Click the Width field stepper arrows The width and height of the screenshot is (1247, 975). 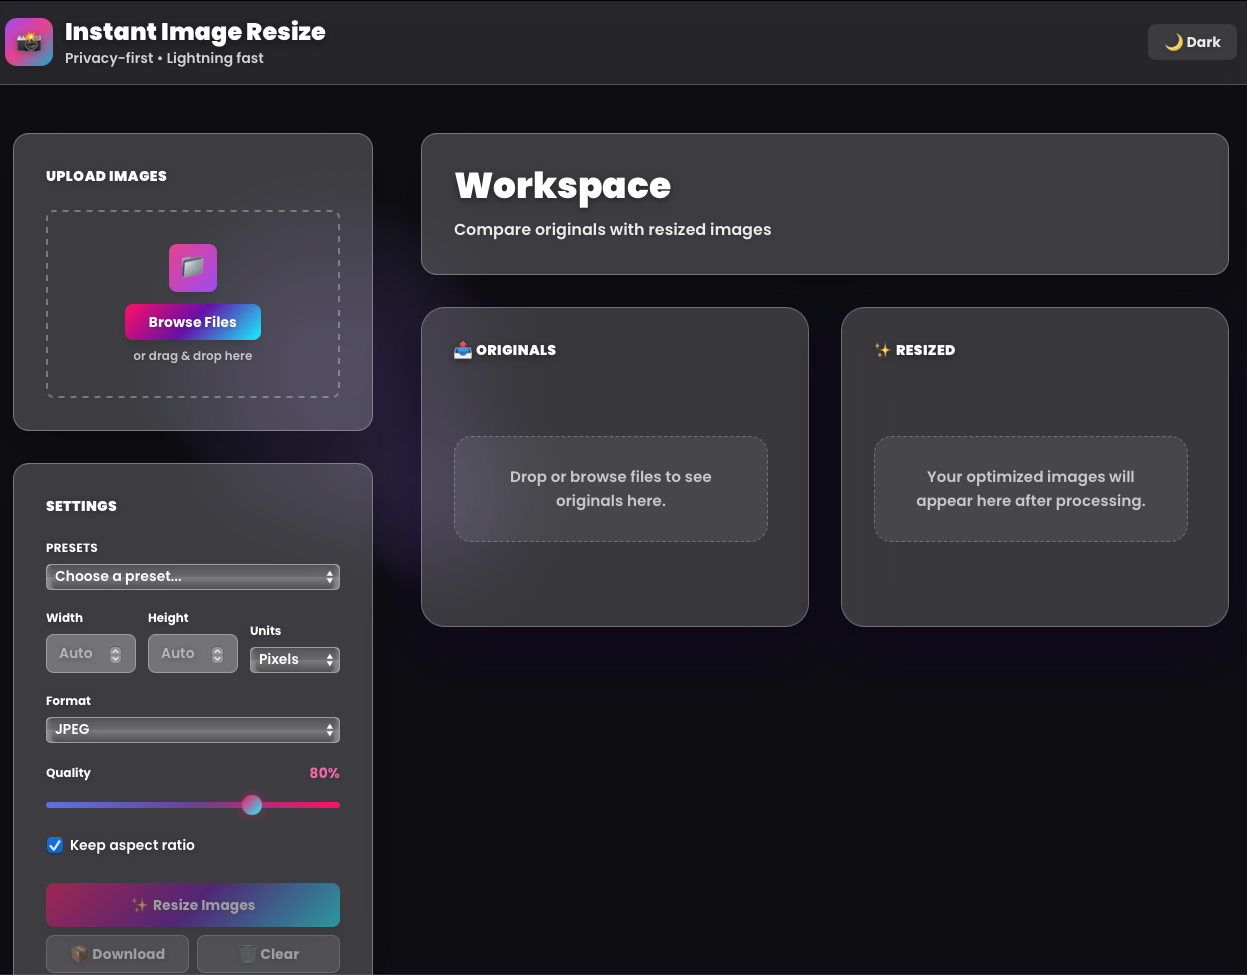tap(116, 654)
